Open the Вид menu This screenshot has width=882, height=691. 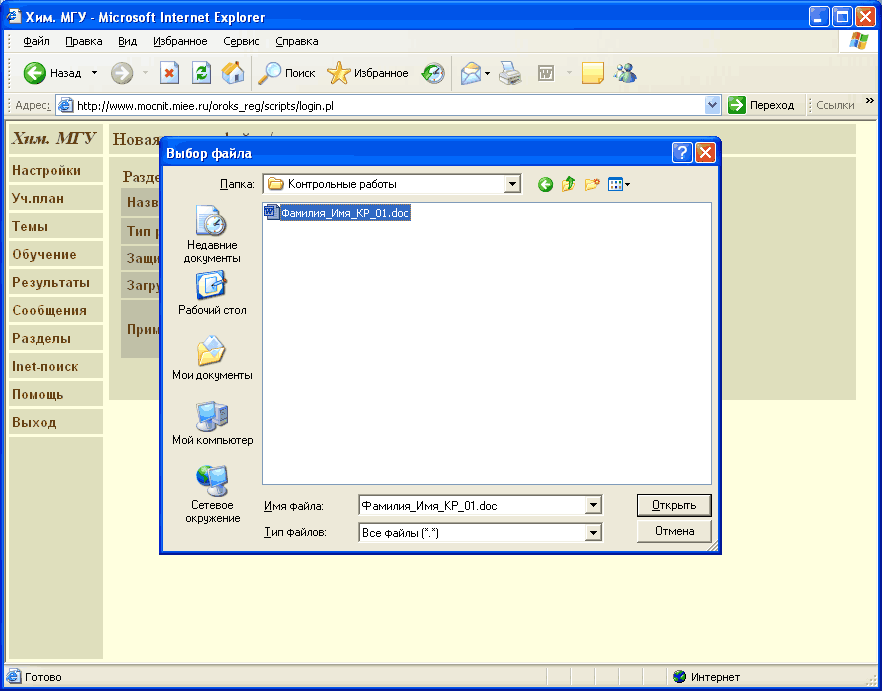[128, 41]
